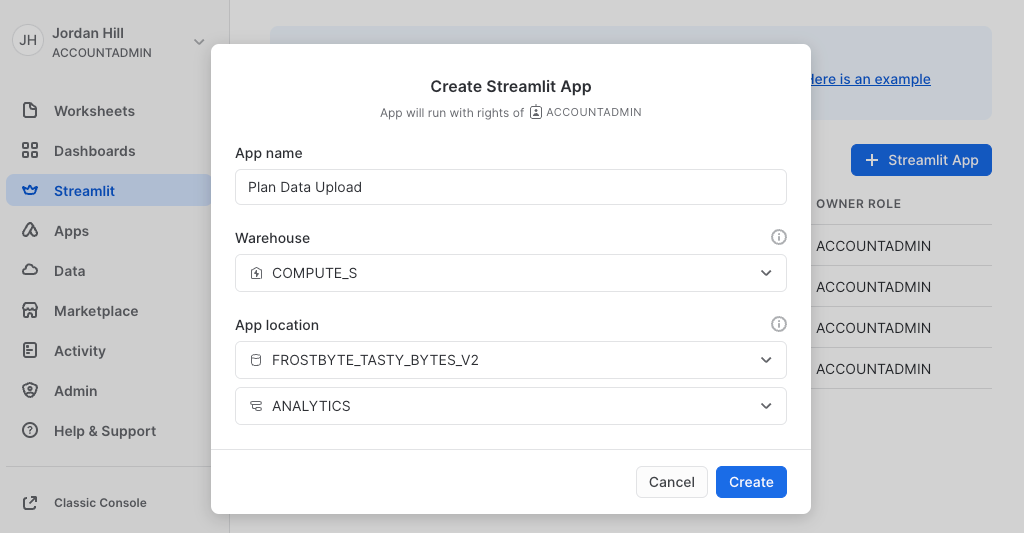
Task: Click the Marketplace storefront icon
Action: click(x=30, y=311)
